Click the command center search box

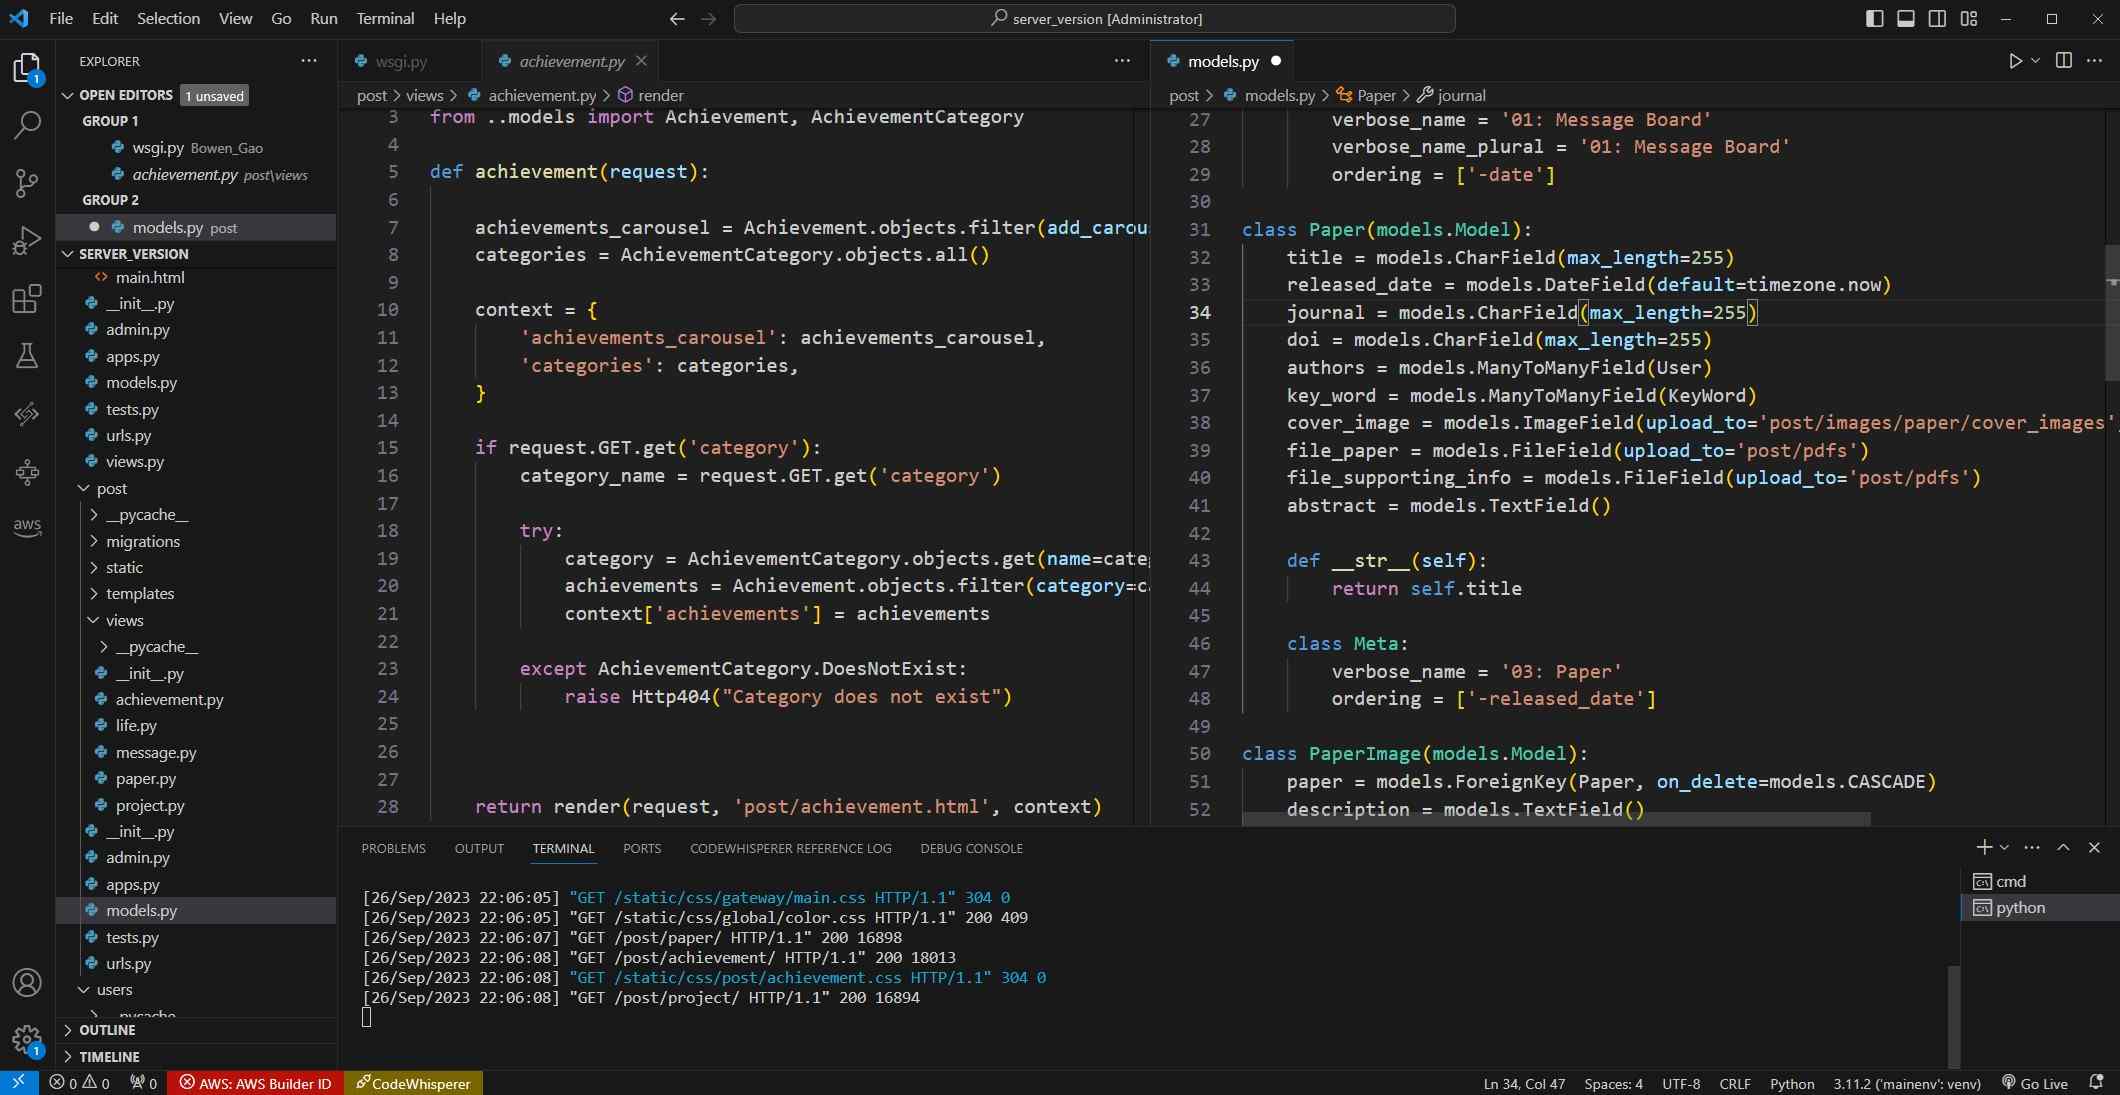pos(1094,18)
